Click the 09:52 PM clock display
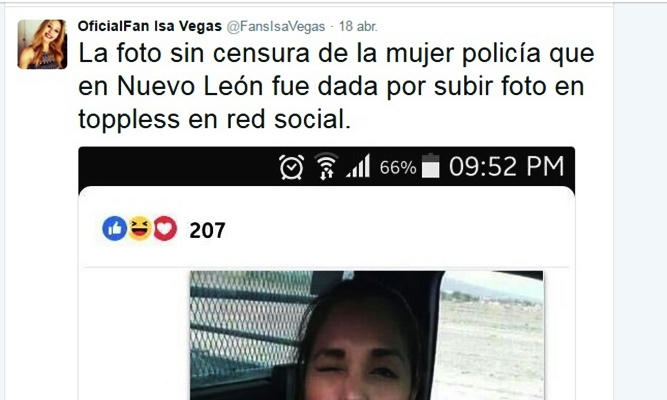Viewport: 667px width, 400px height. pyautogui.click(x=506, y=166)
